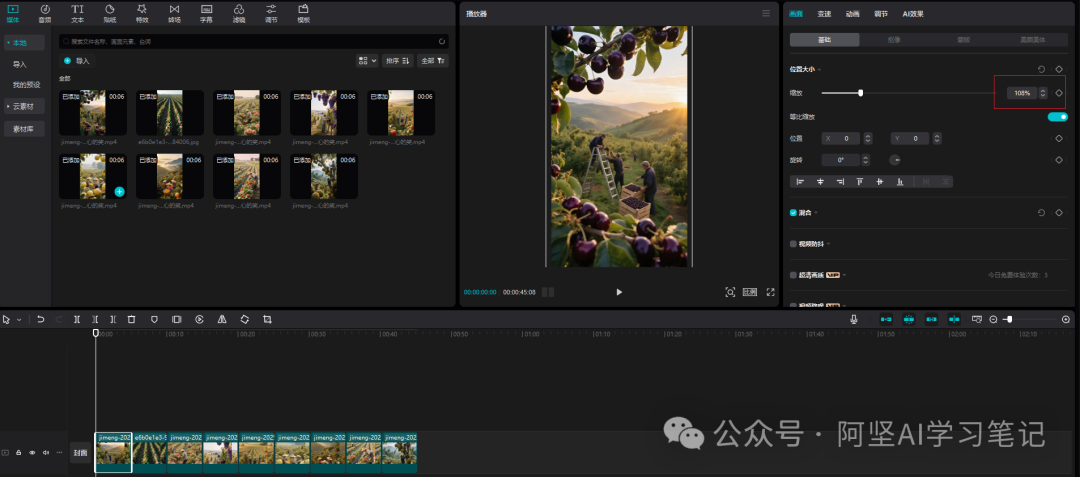Select the 蒙版 mask sub-tab
Screen dimensions: 1080x477
pyautogui.click(x=964, y=40)
